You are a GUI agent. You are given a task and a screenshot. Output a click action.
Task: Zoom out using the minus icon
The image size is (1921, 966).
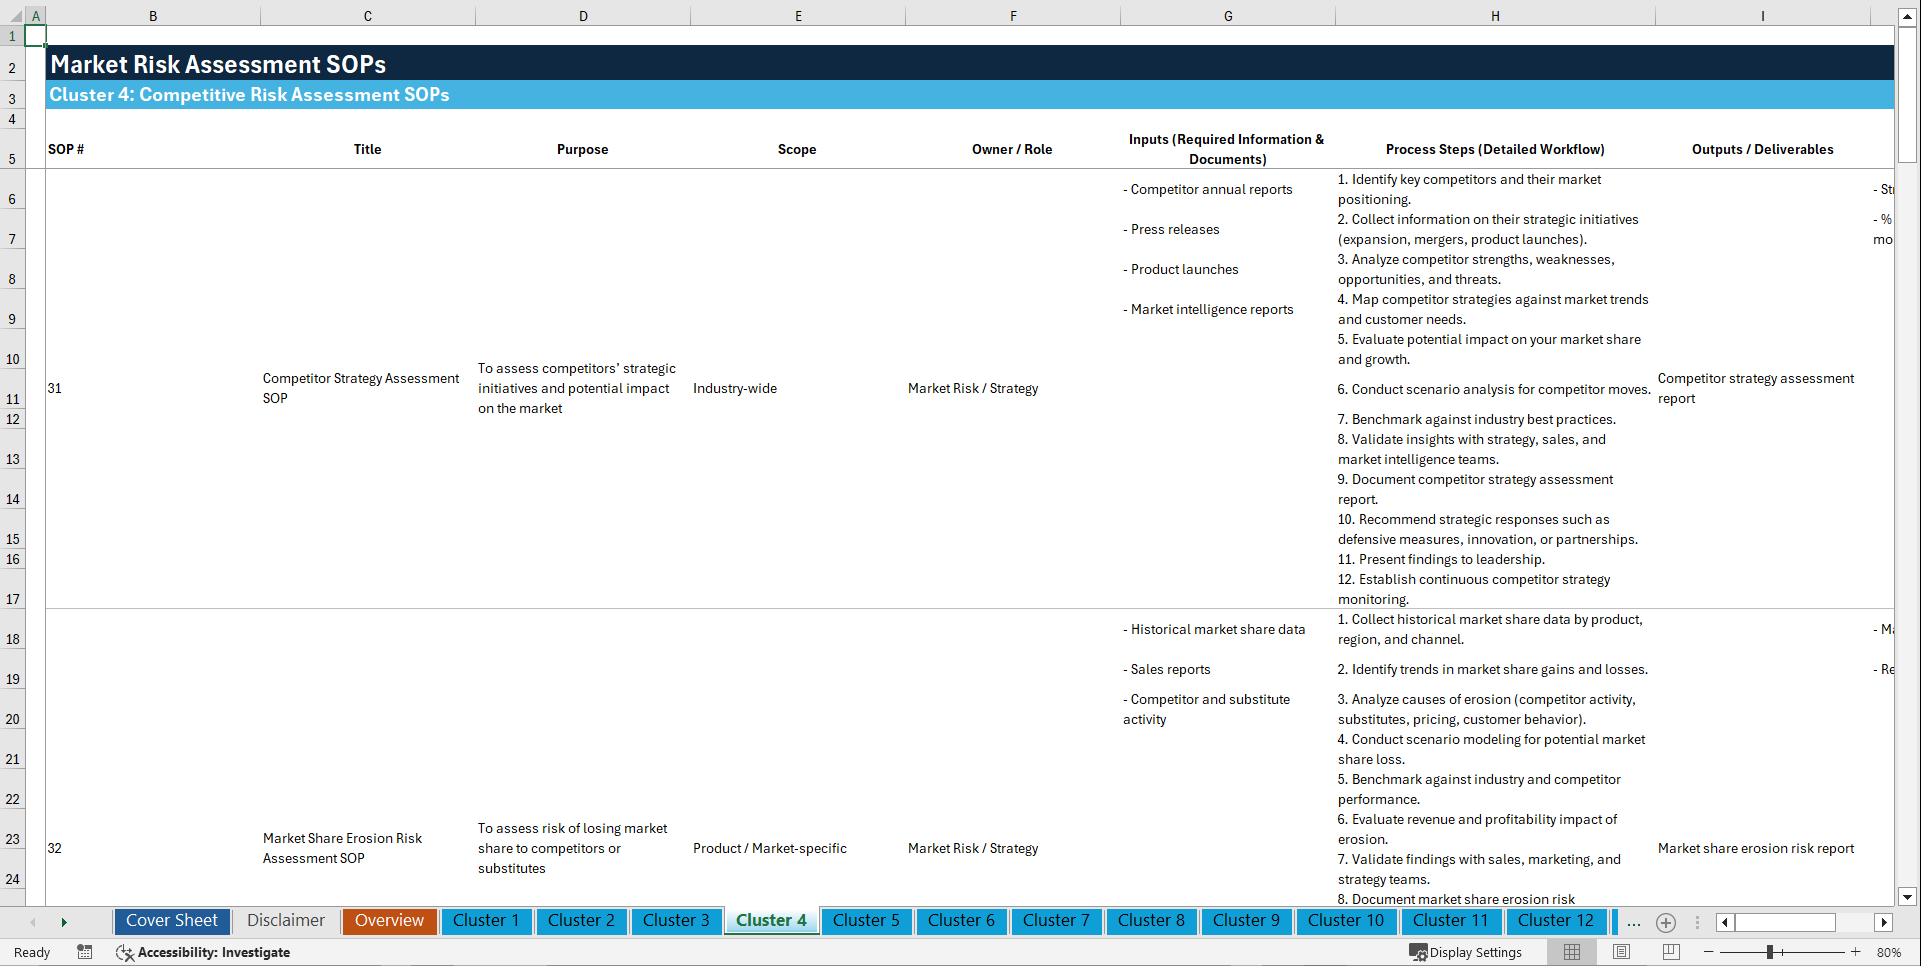[1709, 952]
